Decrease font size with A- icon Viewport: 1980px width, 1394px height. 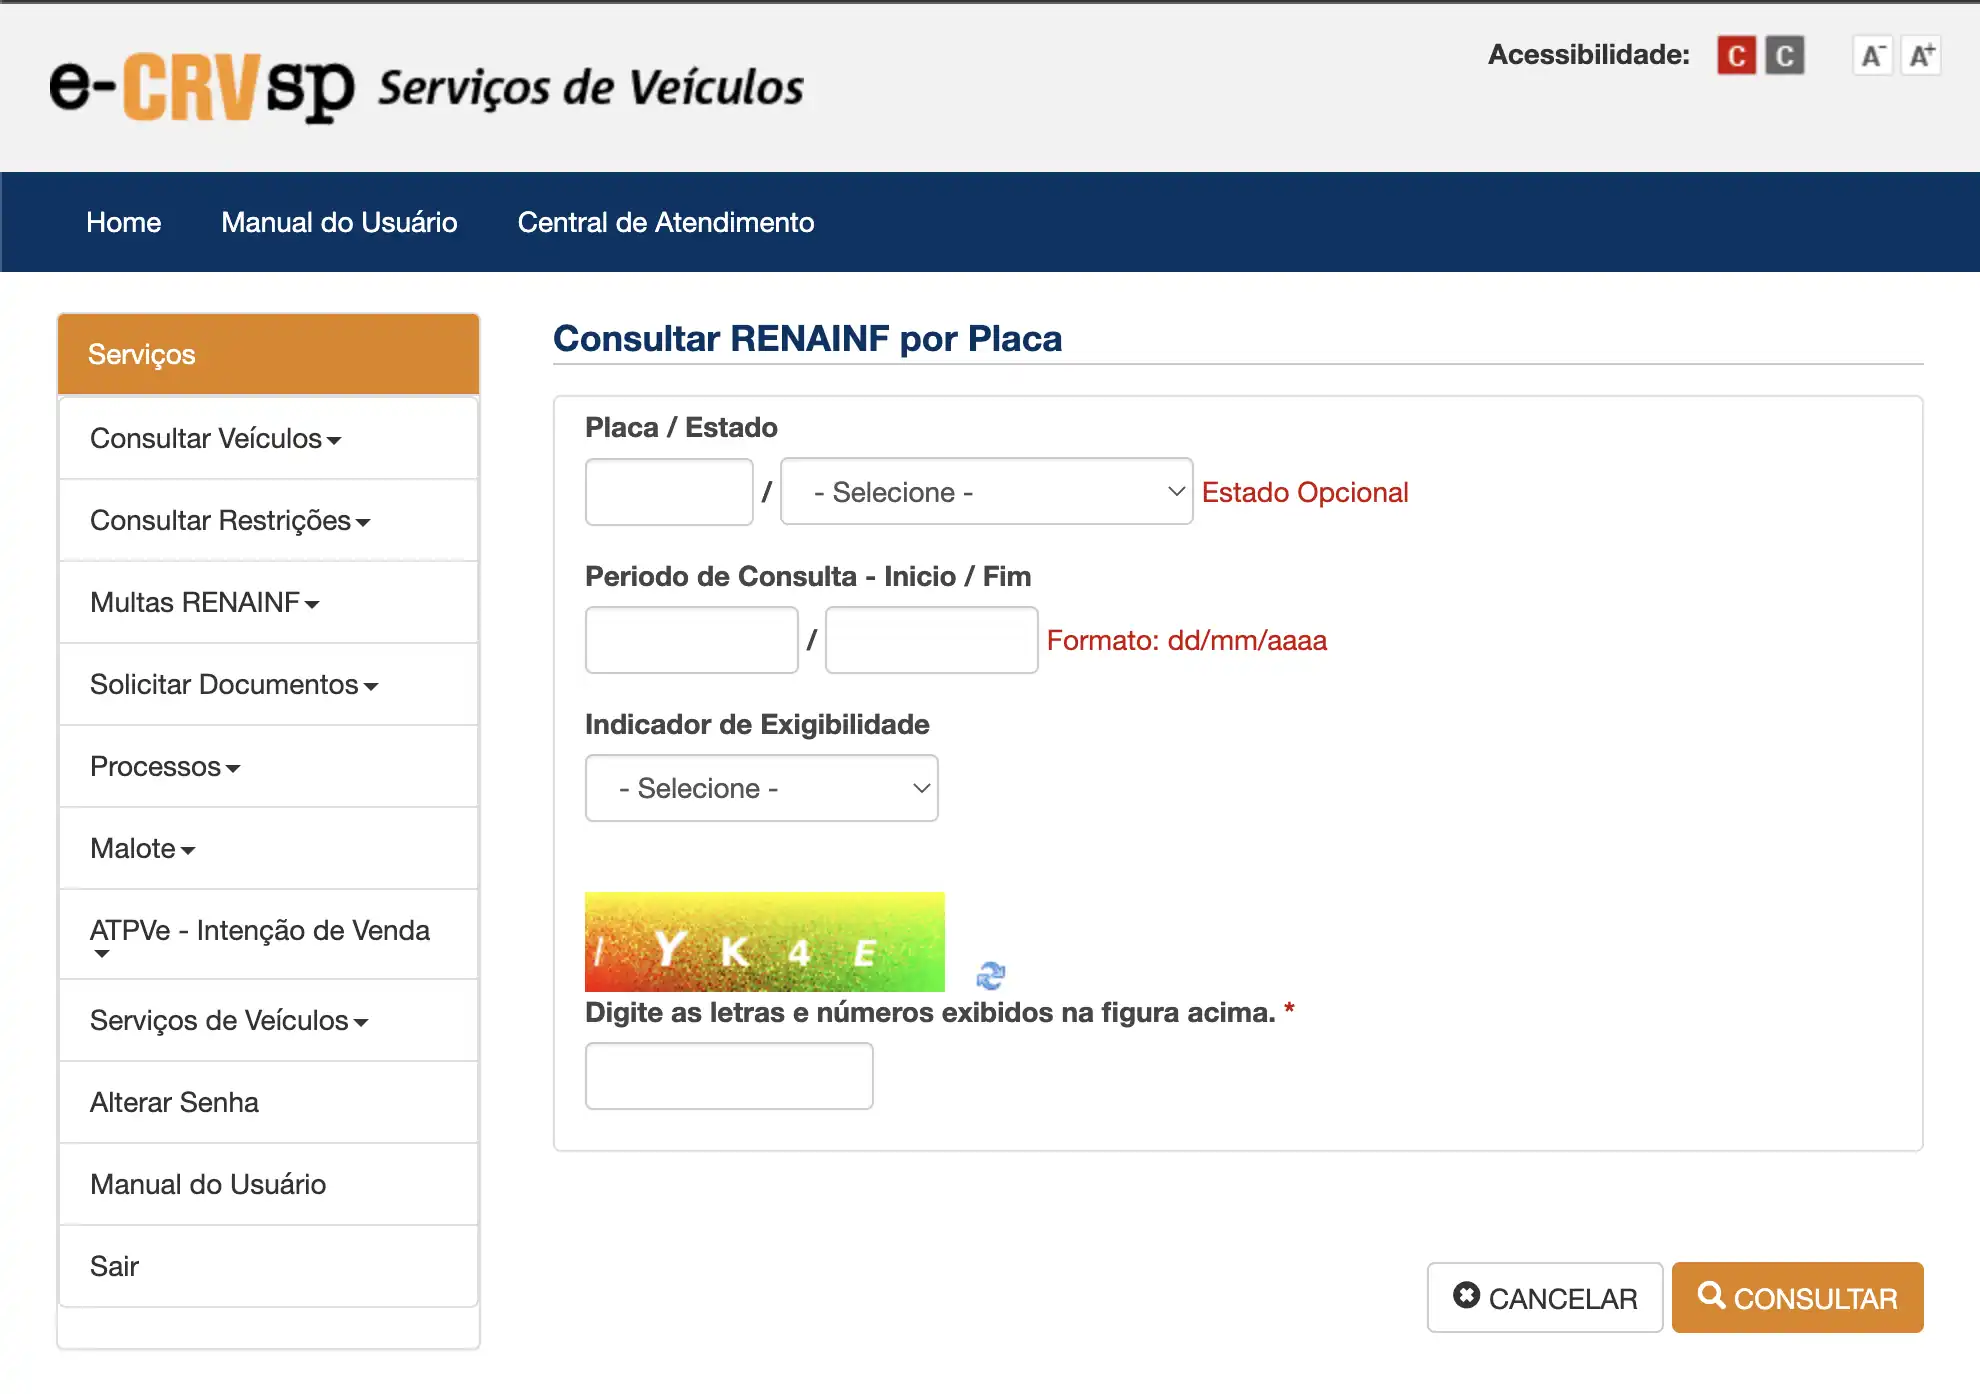point(1872,55)
